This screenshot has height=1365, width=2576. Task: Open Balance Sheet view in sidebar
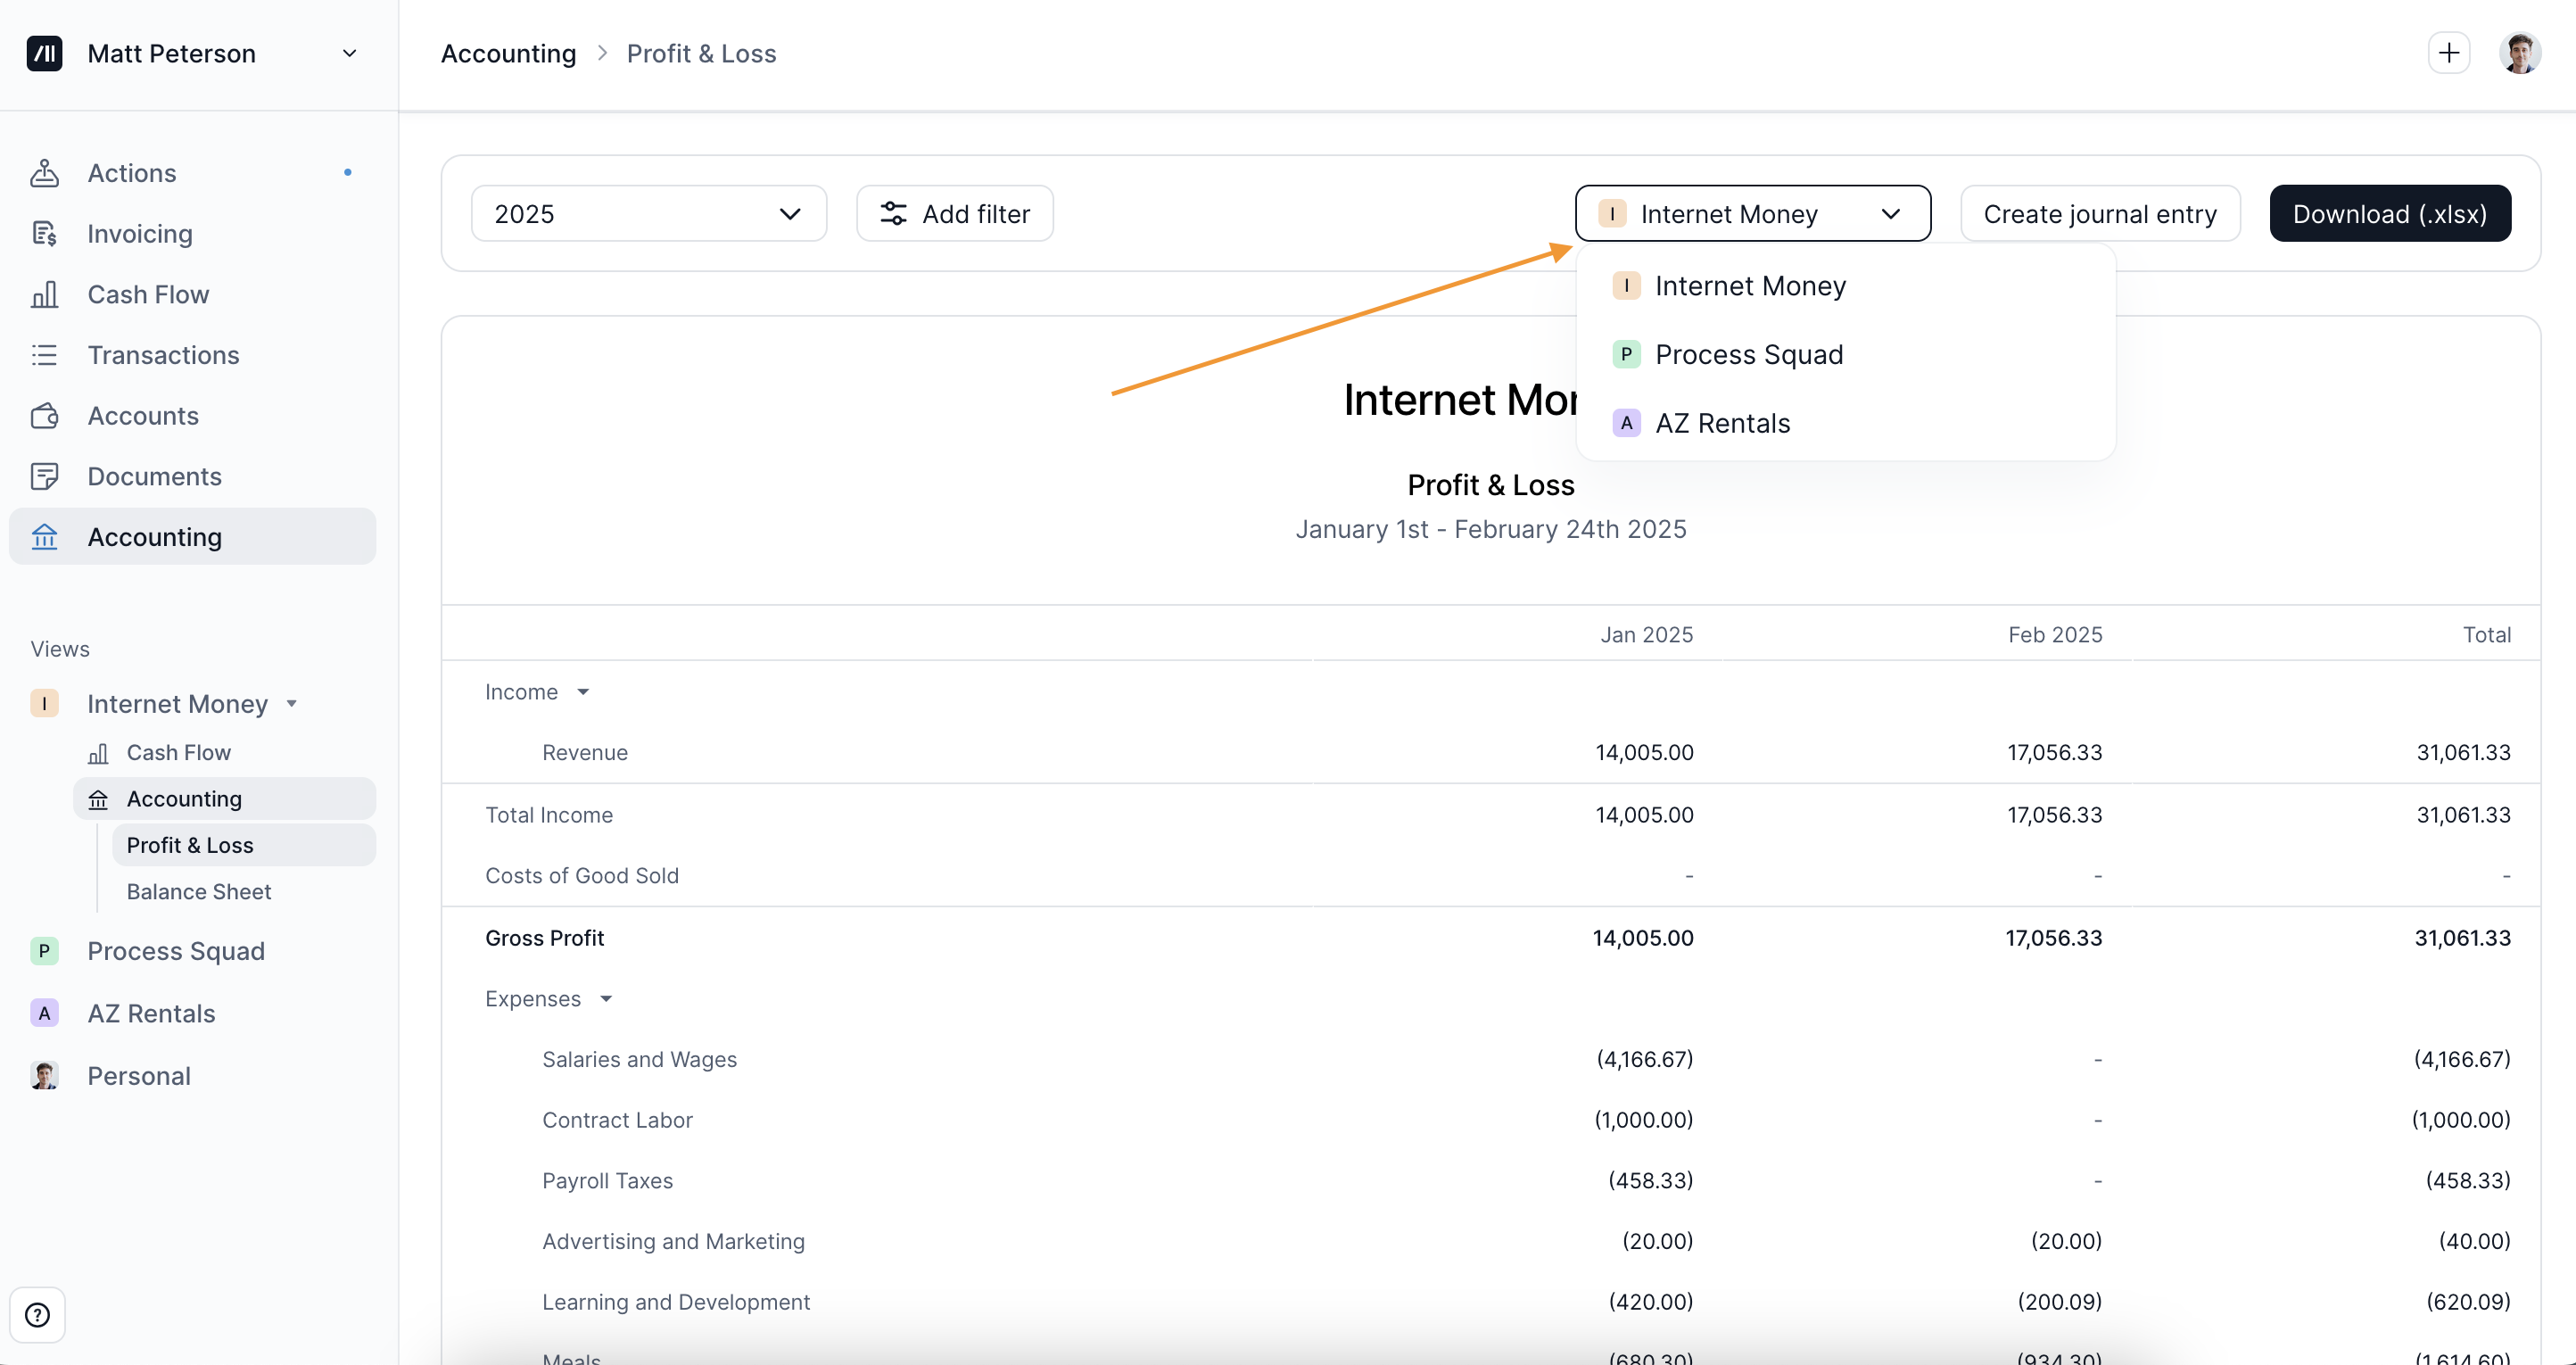[198, 892]
